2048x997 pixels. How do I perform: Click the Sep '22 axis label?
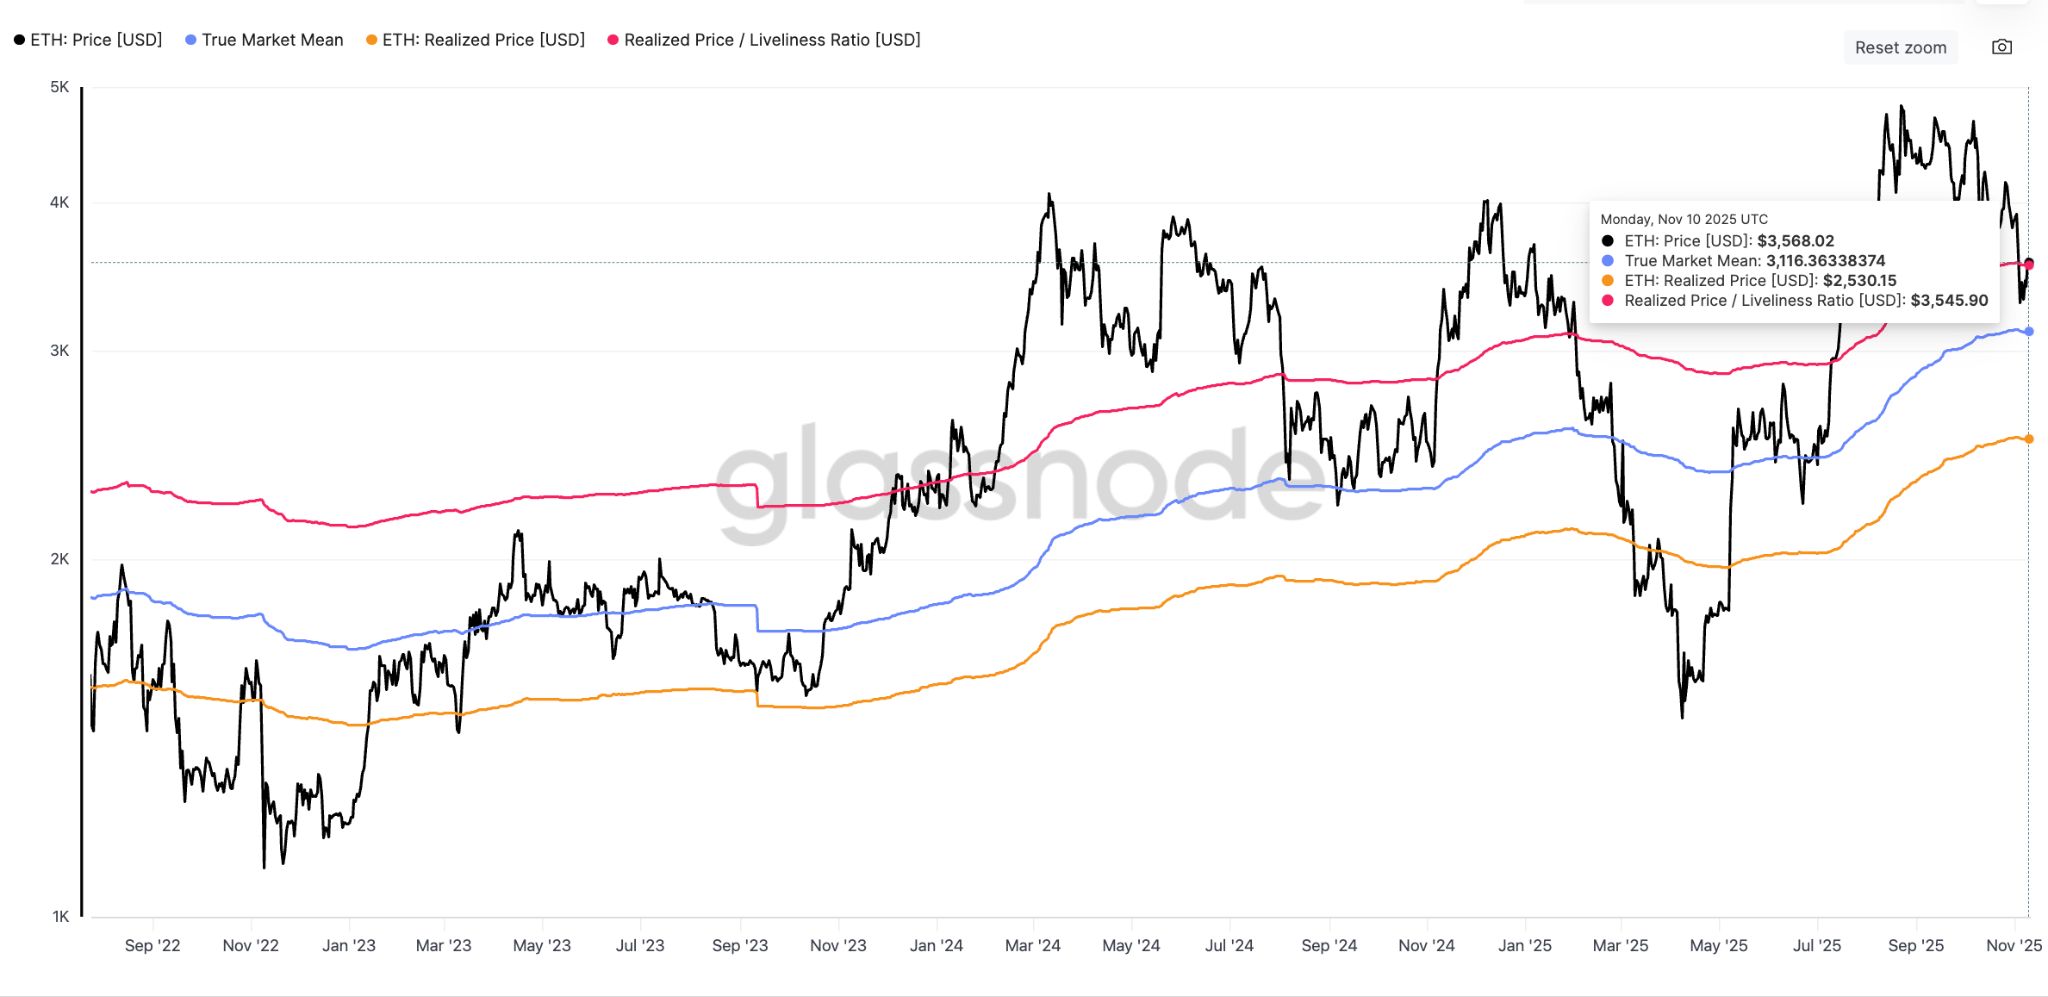click(x=155, y=944)
